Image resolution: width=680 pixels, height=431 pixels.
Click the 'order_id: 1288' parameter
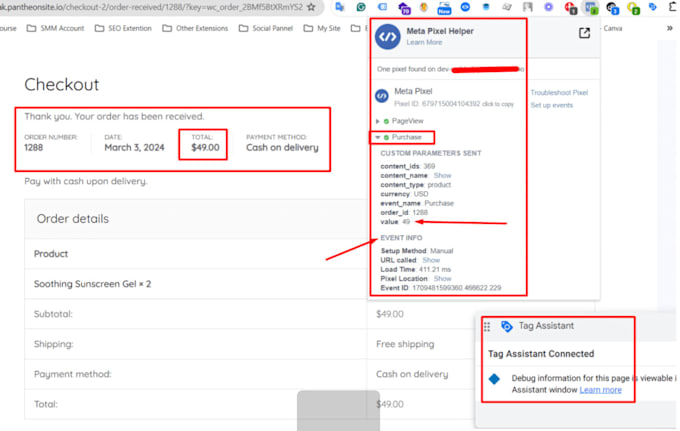click(x=404, y=212)
